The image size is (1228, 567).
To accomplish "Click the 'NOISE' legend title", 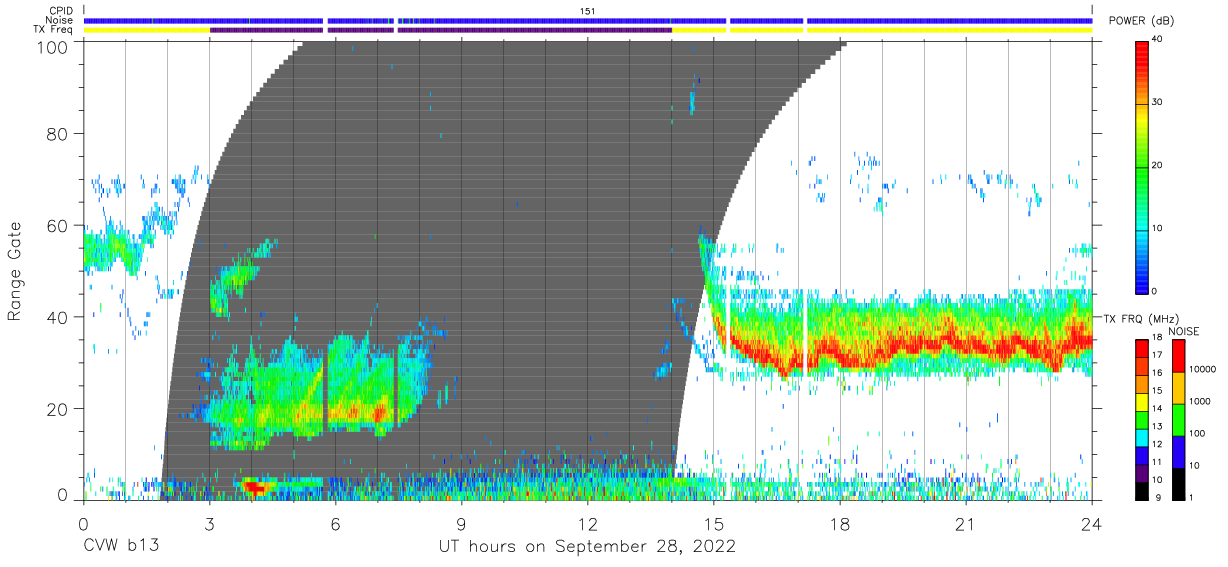I will coord(1182,331).
